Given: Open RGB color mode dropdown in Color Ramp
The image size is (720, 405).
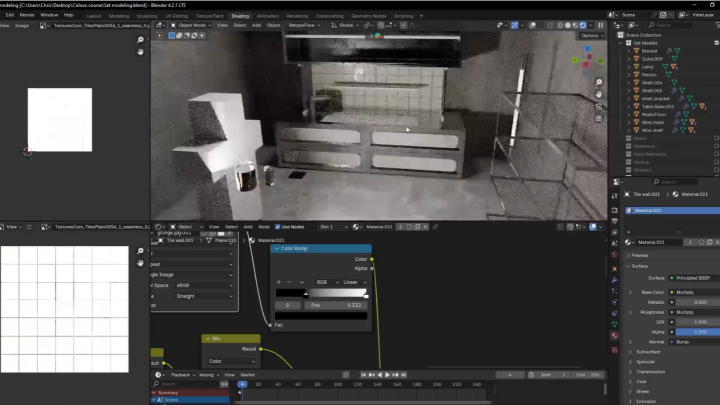Looking at the screenshot, I should coord(326,282).
